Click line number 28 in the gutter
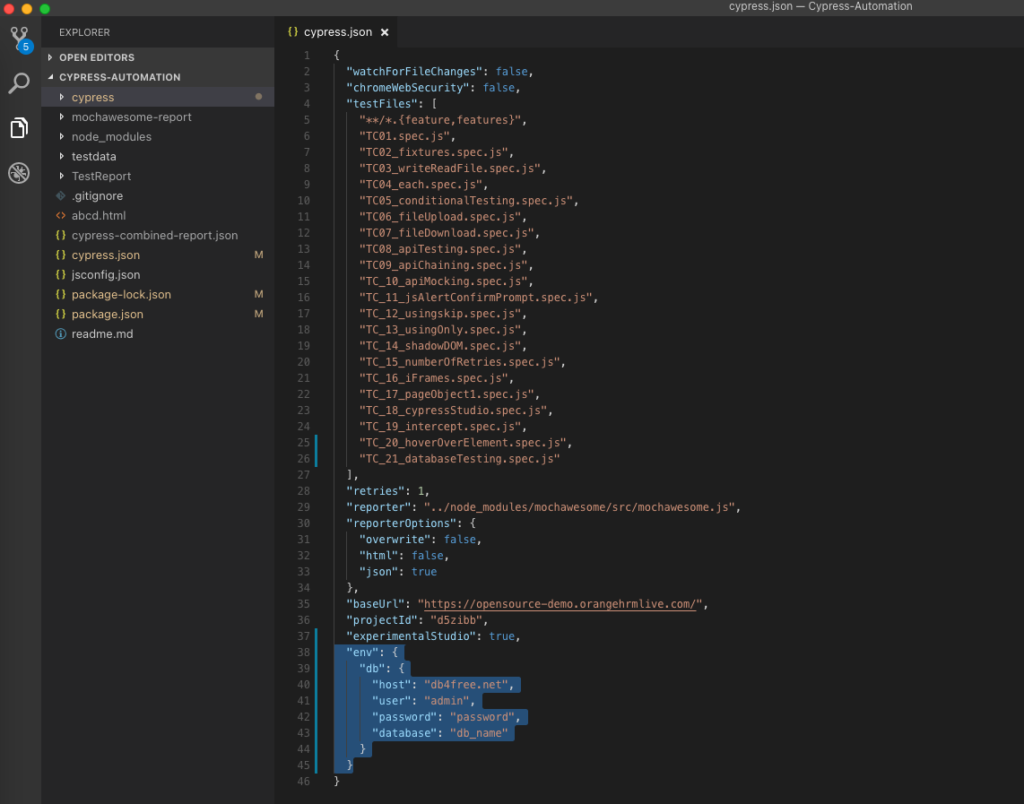The width and height of the screenshot is (1024, 804). click(x=304, y=491)
